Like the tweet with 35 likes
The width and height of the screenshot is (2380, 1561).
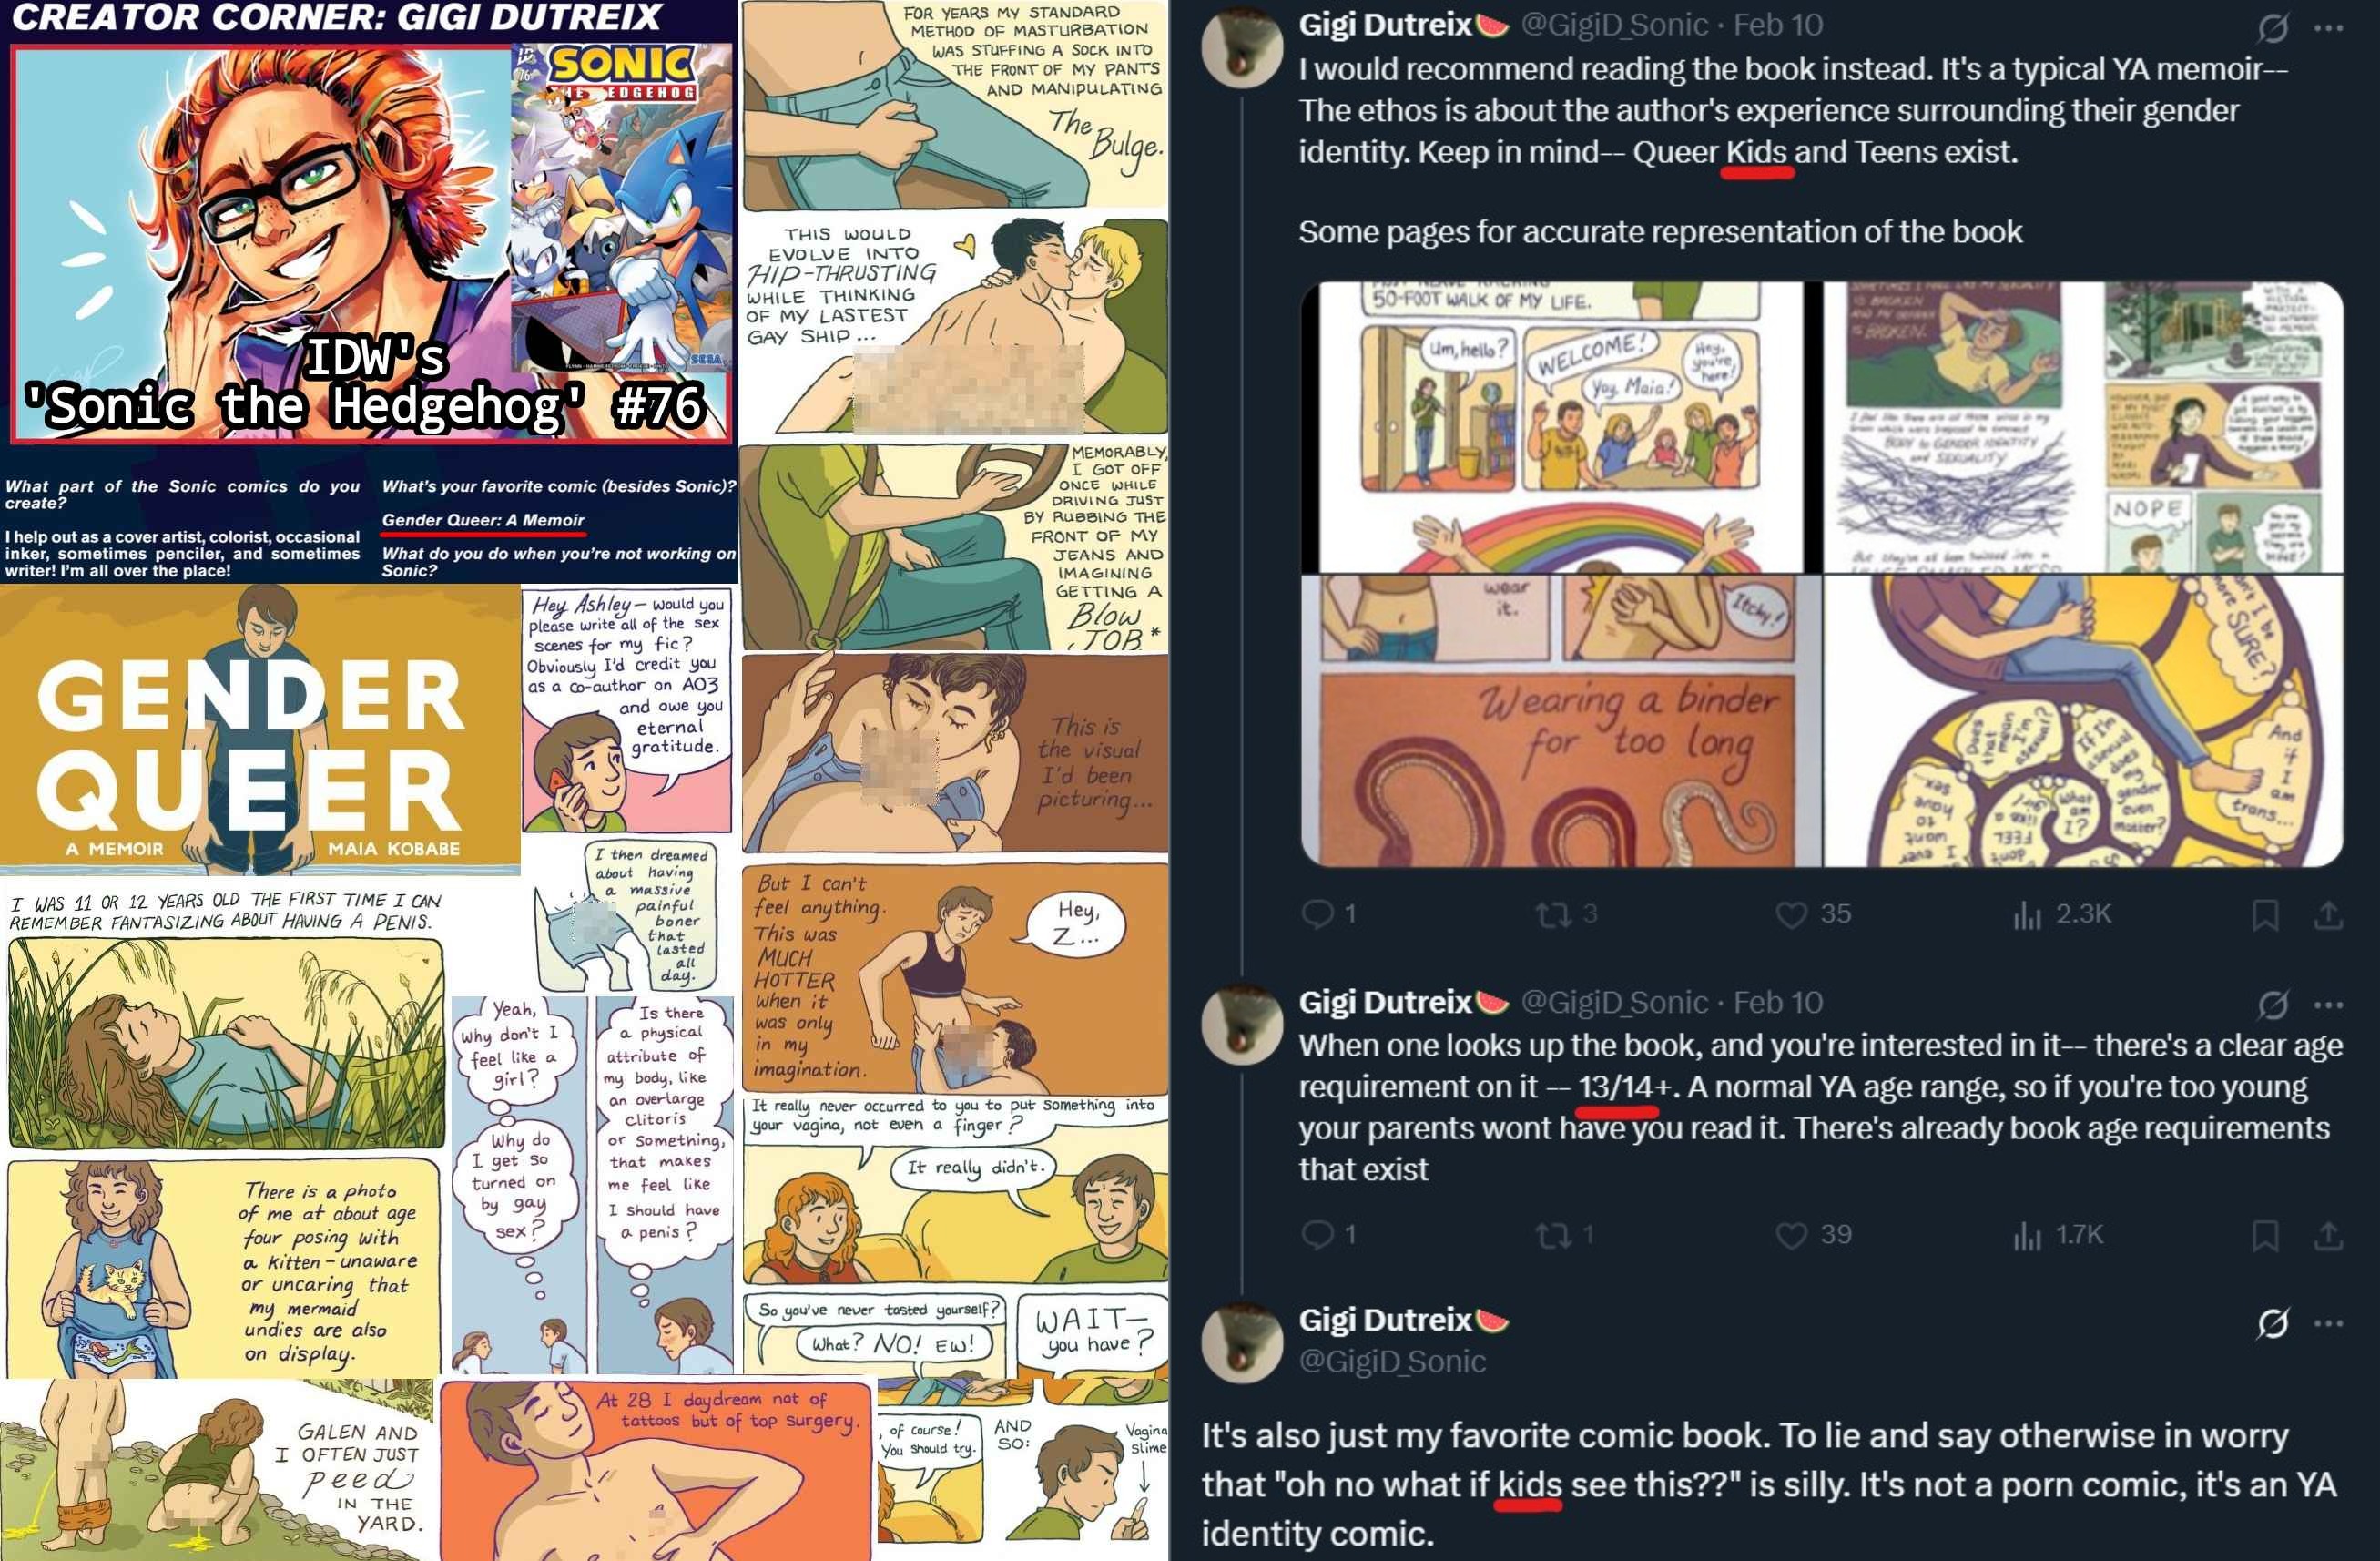pos(1790,914)
